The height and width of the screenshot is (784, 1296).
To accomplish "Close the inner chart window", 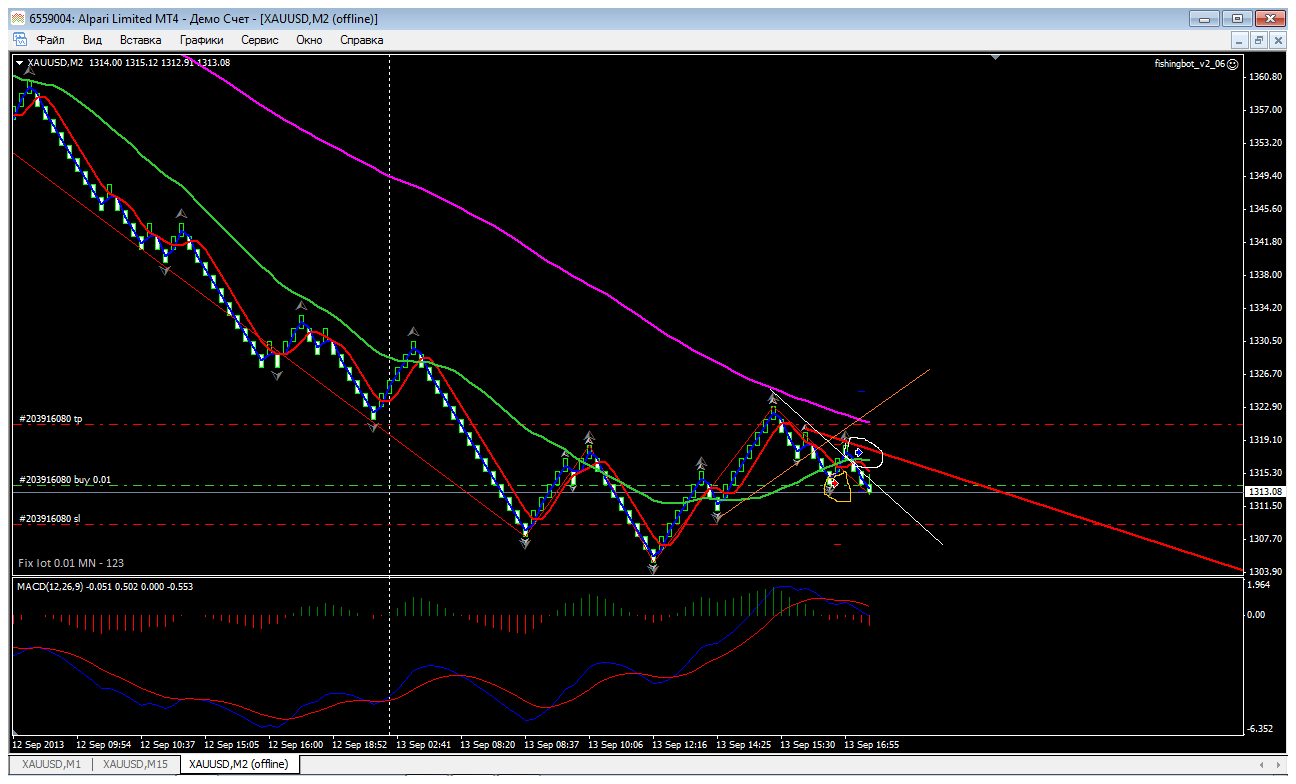I will pyautogui.click(x=1276, y=40).
